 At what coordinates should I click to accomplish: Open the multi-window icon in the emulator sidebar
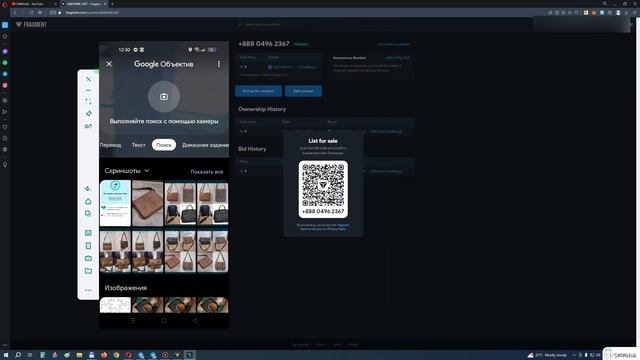pyautogui.click(x=88, y=213)
